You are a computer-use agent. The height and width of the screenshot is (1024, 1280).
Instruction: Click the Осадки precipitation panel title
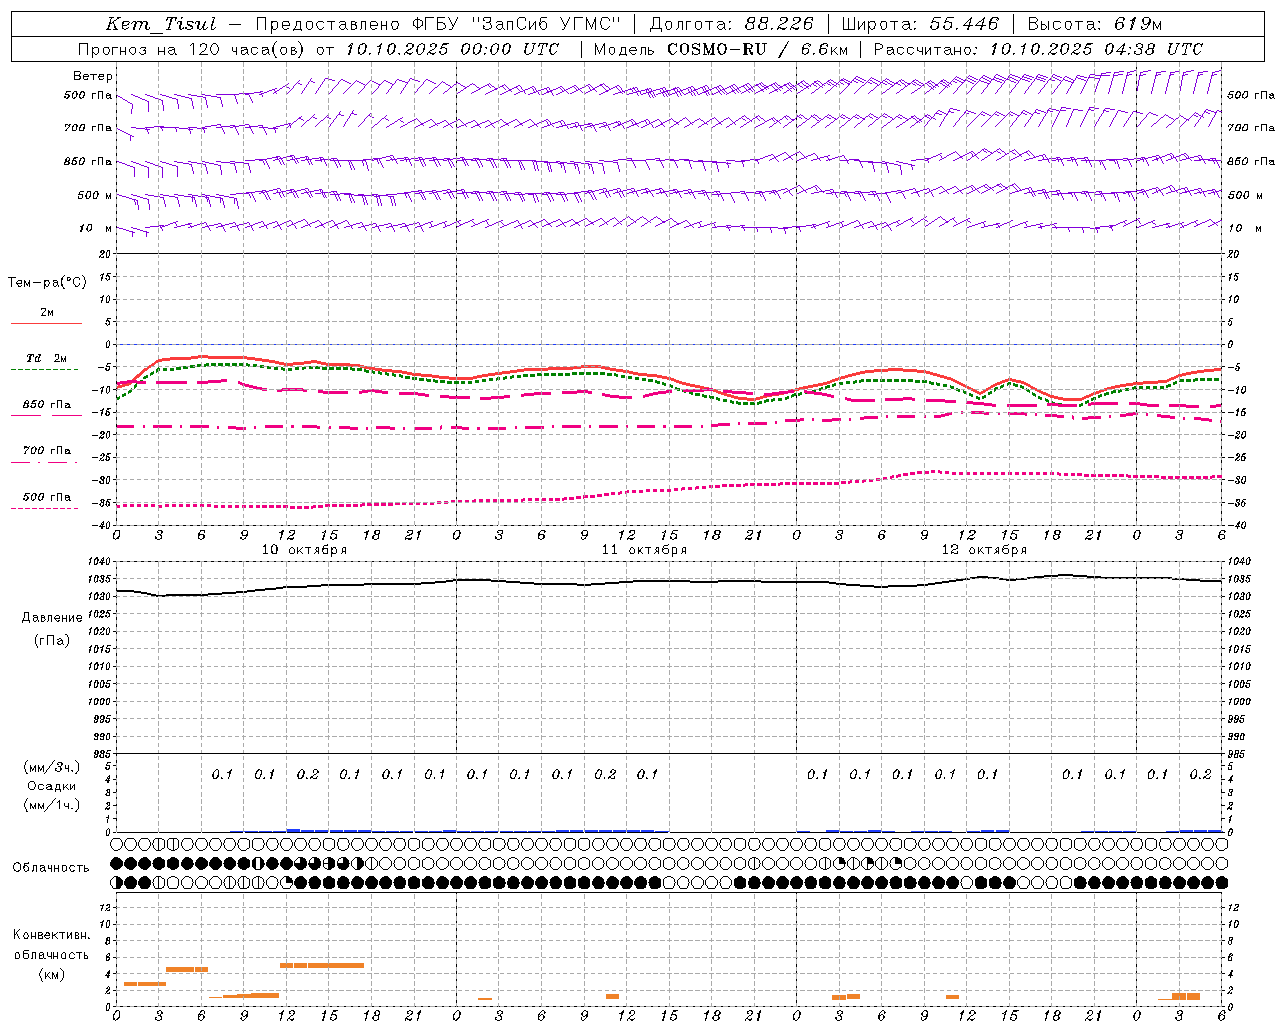tap(53, 786)
